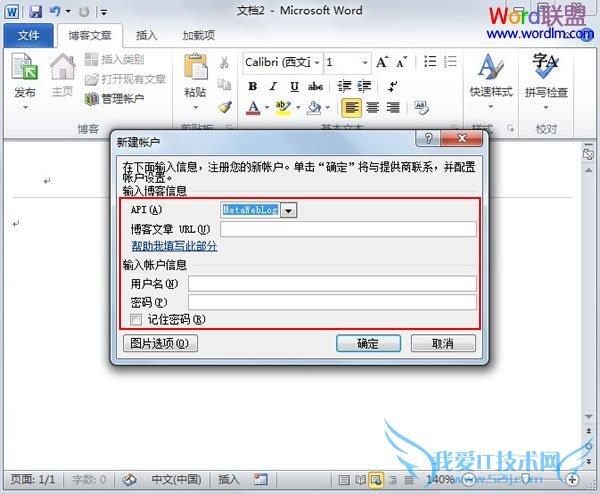600x494 pixels.
Task: Select the Format Painter brush
Action: point(225,107)
